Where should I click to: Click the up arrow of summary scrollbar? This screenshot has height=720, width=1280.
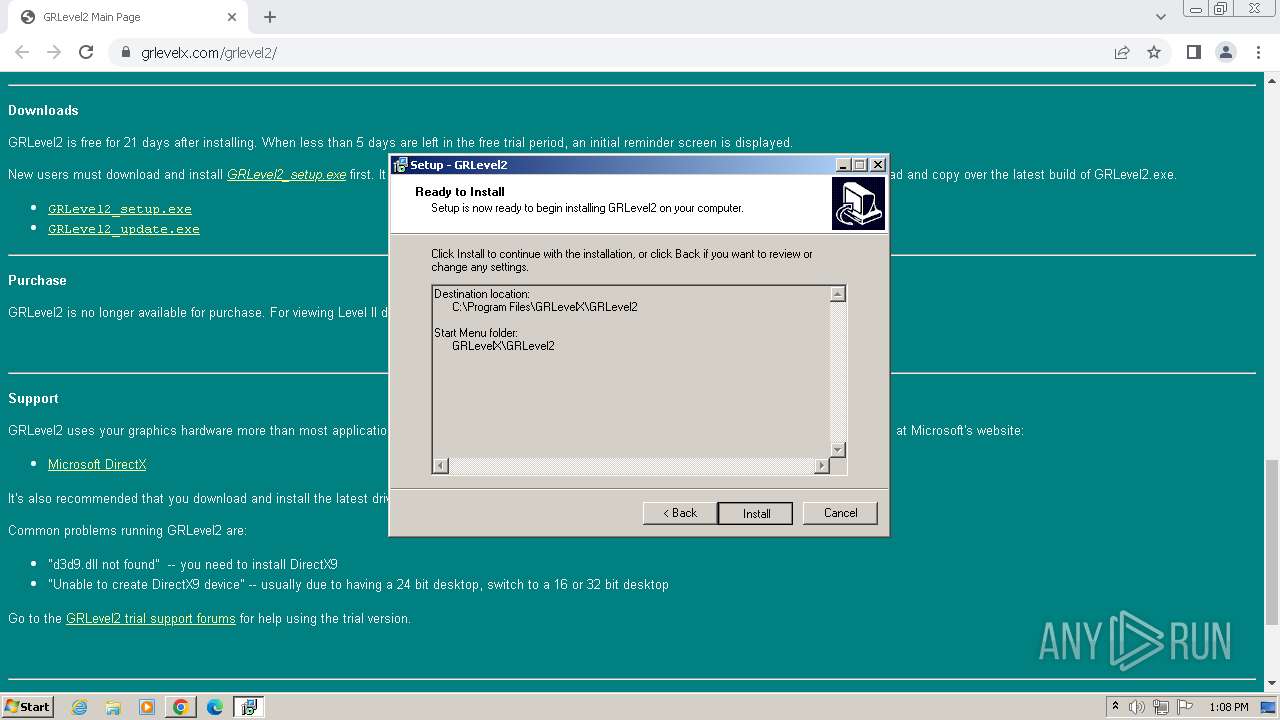click(x=838, y=294)
